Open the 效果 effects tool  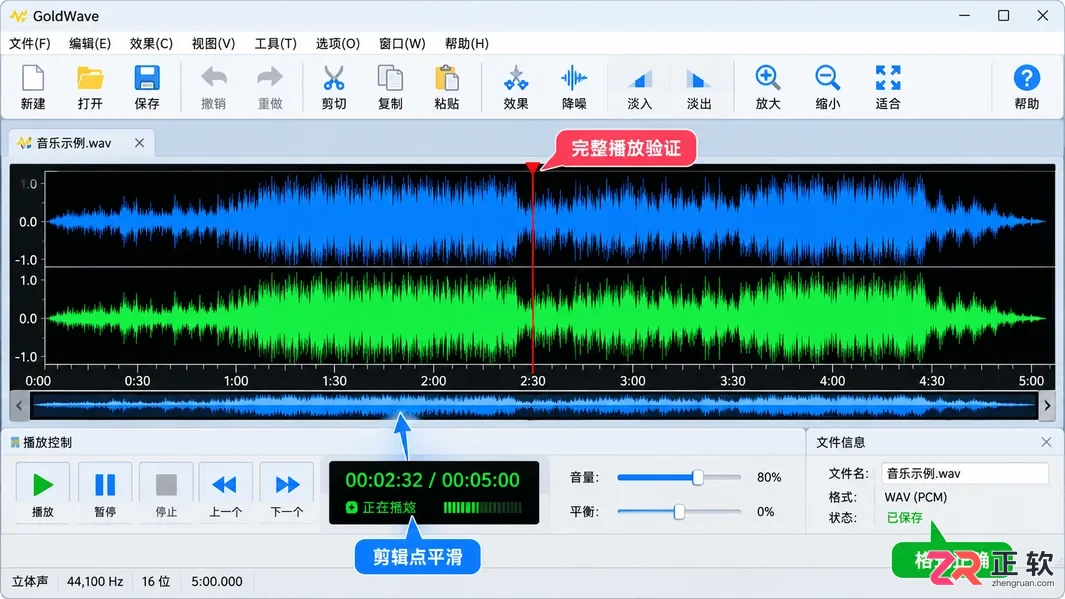(x=516, y=86)
